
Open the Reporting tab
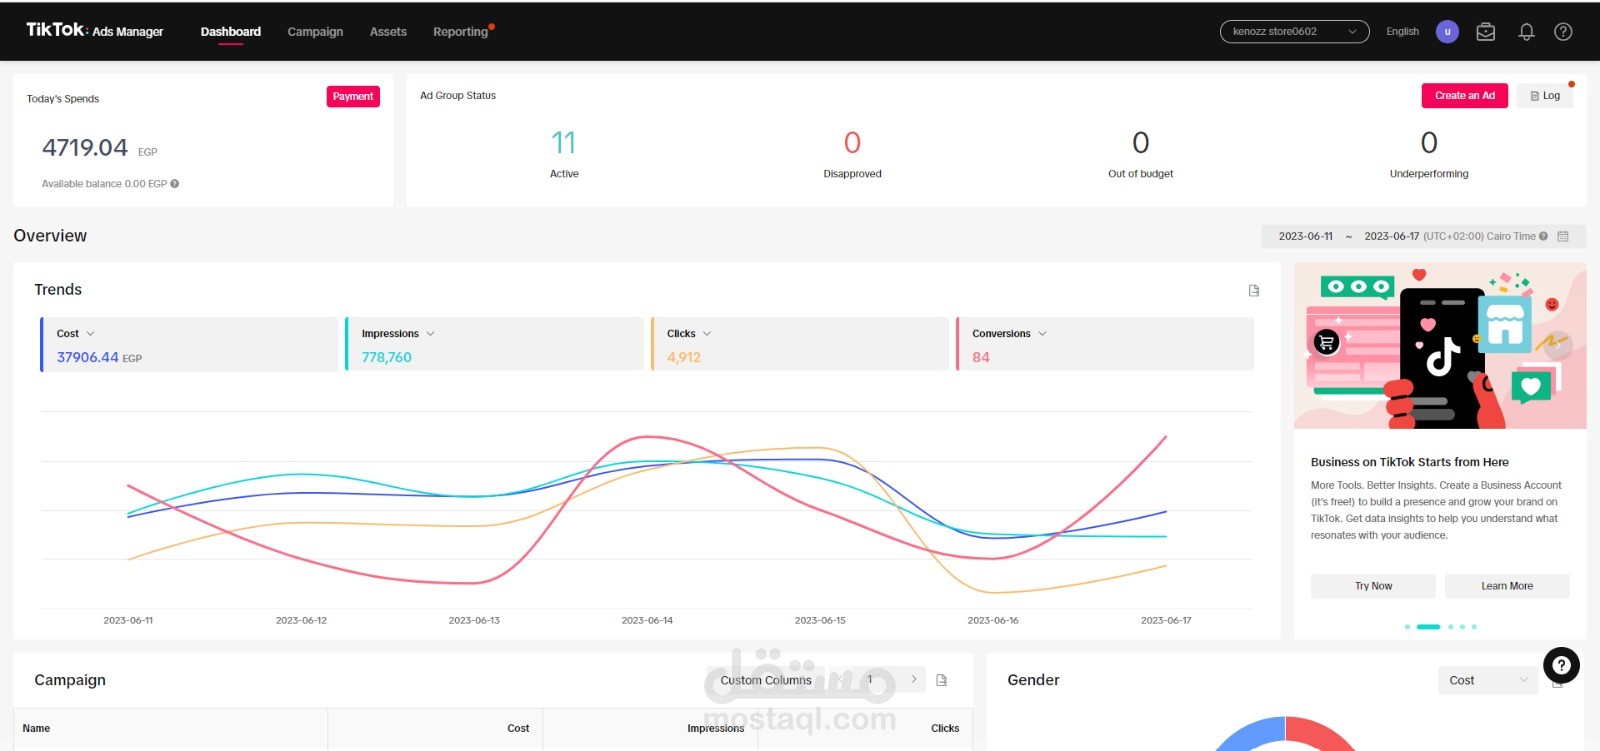click(x=461, y=32)
